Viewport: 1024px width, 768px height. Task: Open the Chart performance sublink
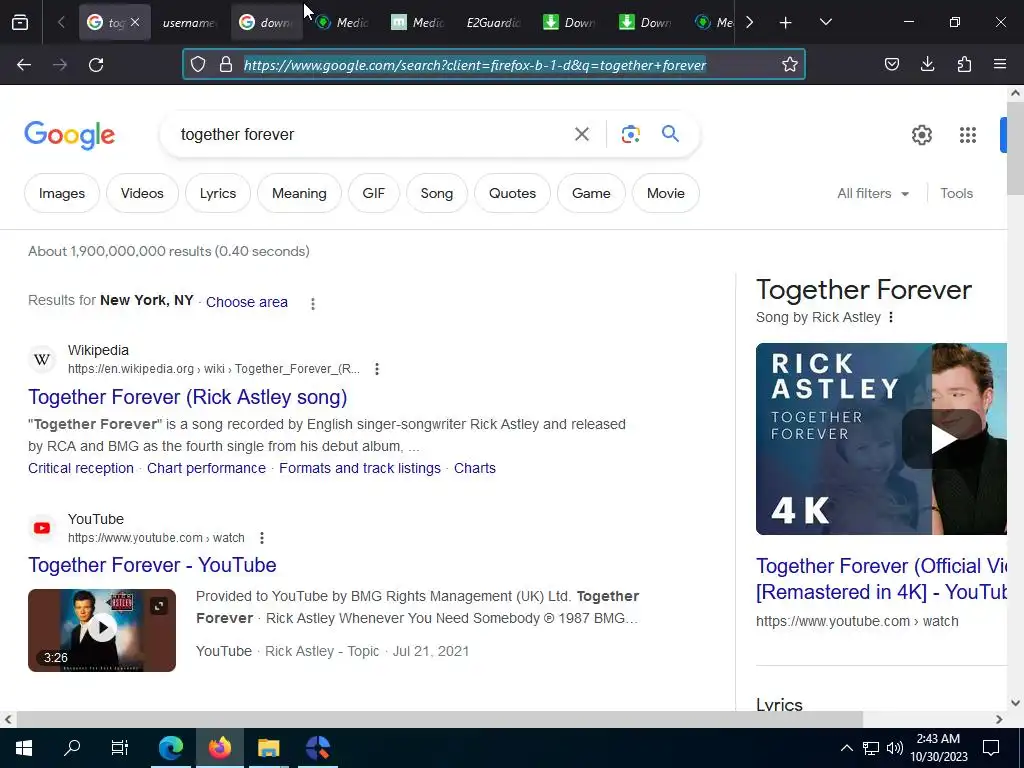point(206,468)
